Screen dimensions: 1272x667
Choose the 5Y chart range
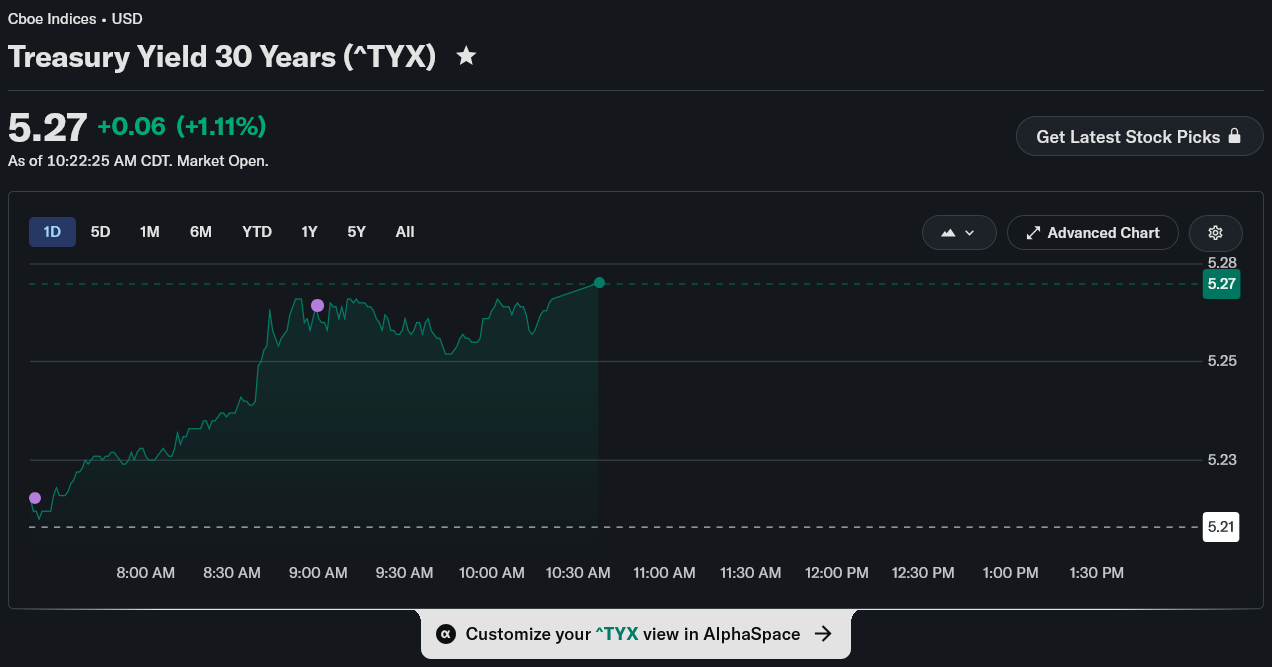[357, 232]
